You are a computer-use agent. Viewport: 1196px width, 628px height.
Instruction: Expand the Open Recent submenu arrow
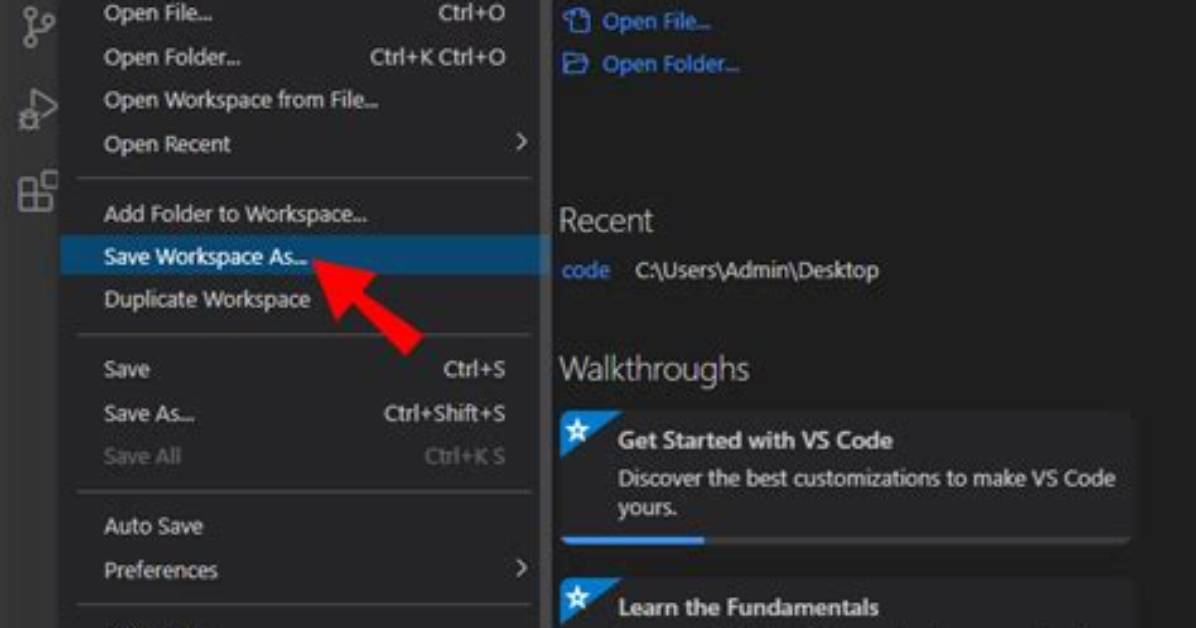[521, 142]
